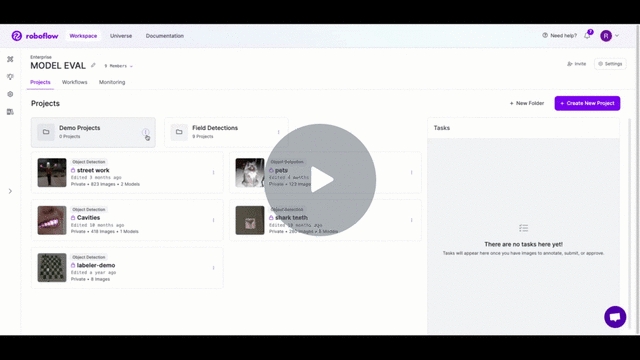Click the New Folder button
This screenshot has width=640, height=360.
pos(527,103)
